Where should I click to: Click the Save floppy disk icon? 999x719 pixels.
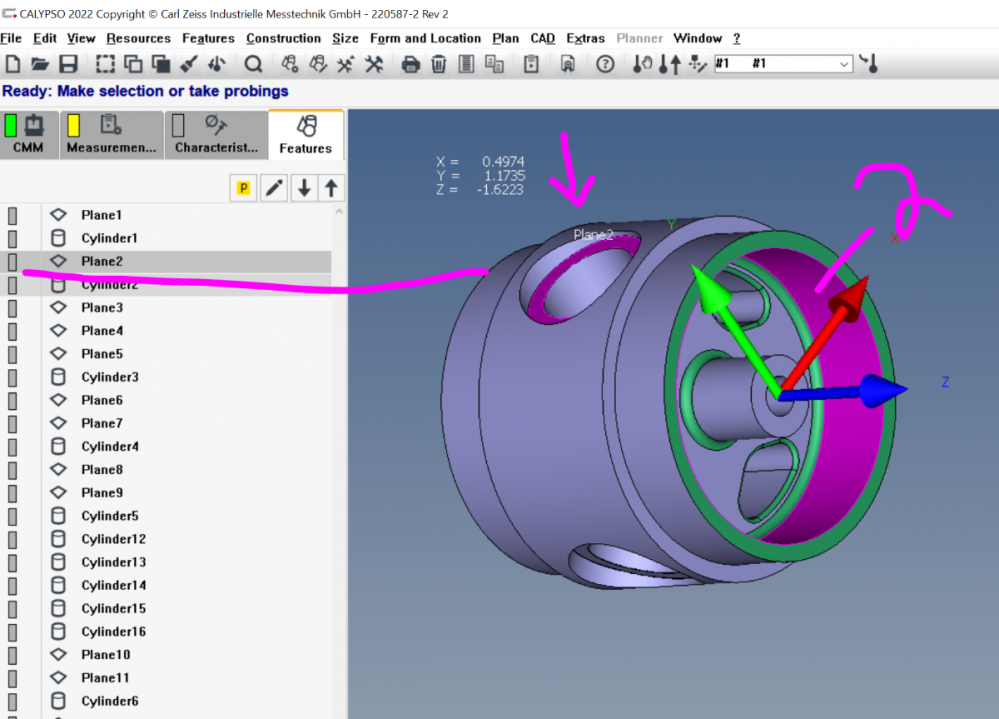click(x=68, y=64)
